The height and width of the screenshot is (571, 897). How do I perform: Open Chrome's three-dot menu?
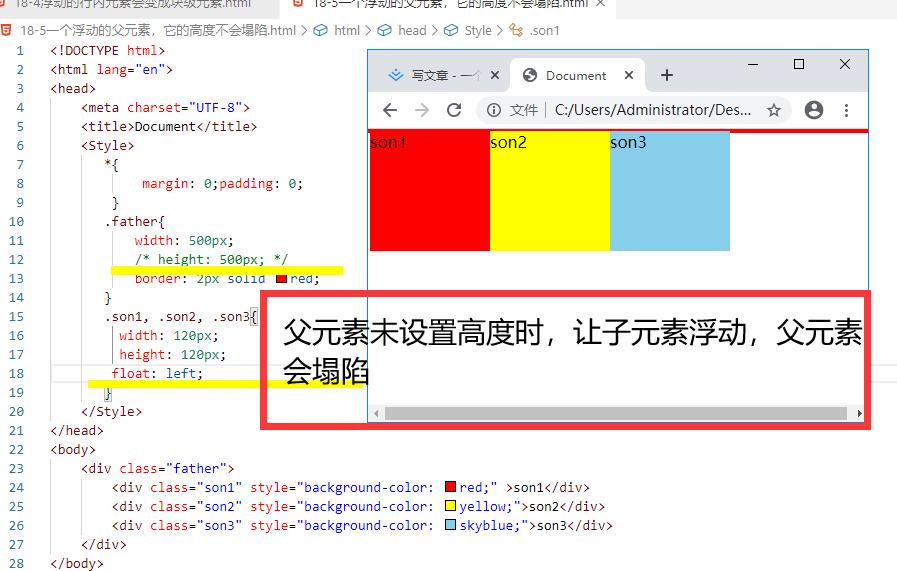tap(846, 110)
